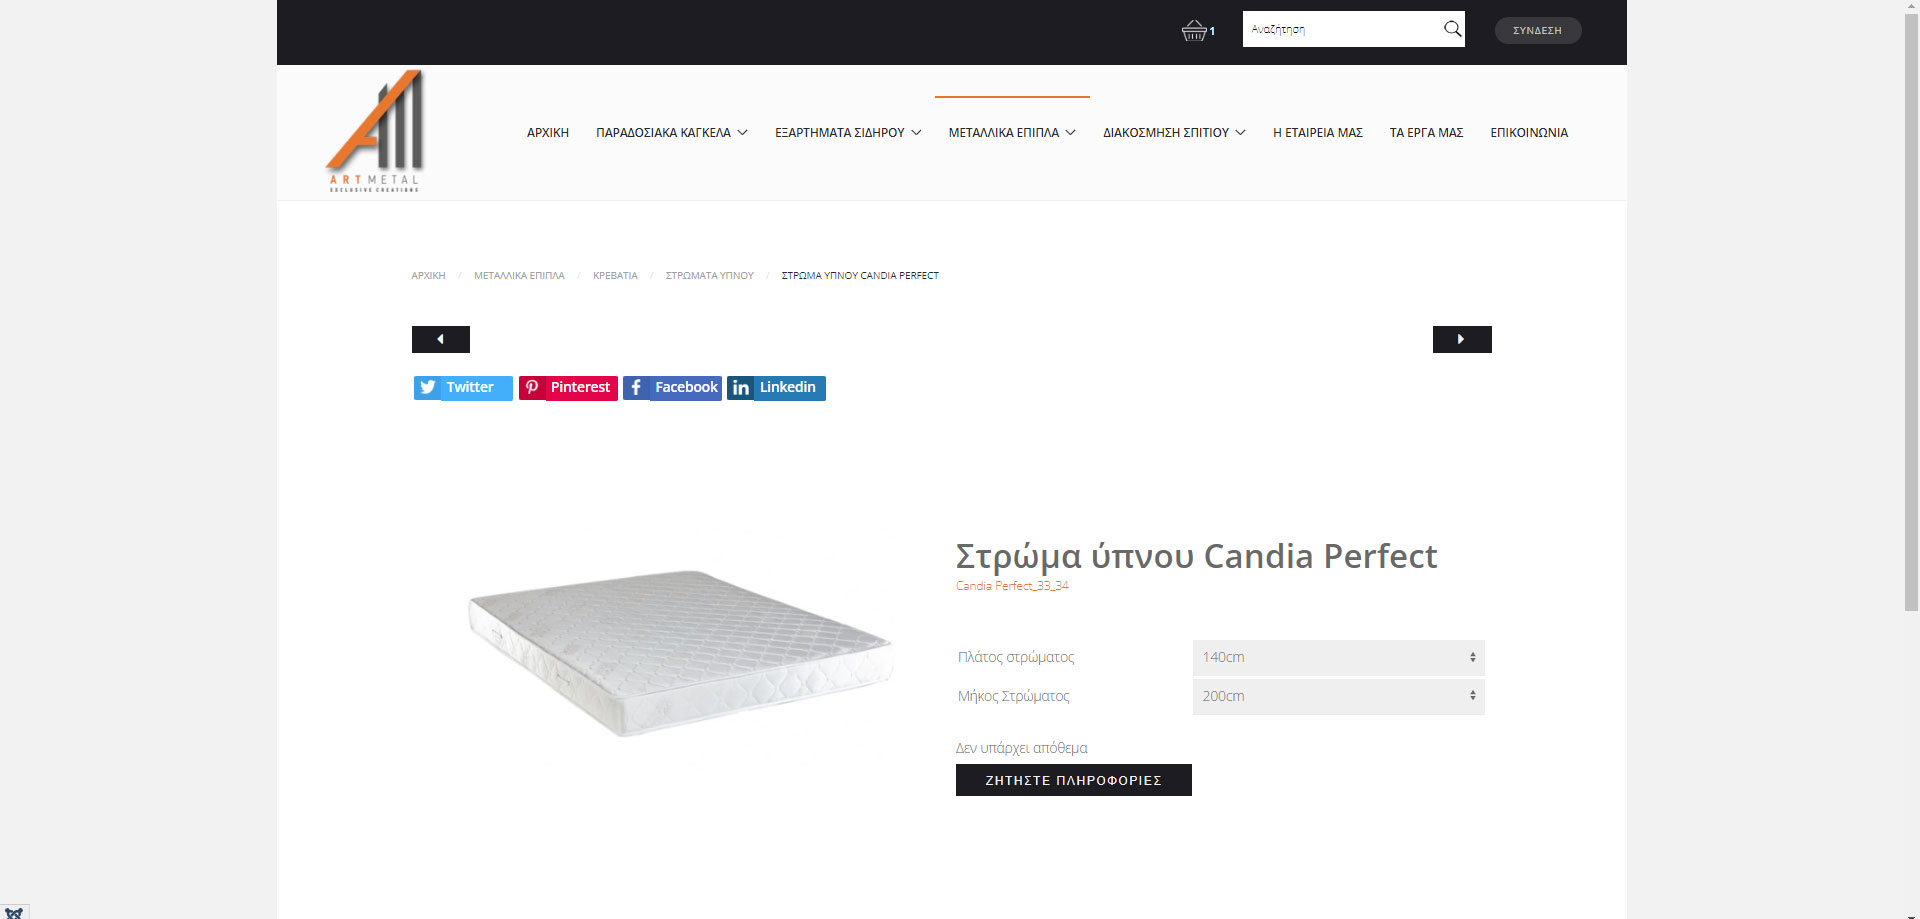Go to the next product arrow
The image size is (1920, 919).
tap(1462, 339)
